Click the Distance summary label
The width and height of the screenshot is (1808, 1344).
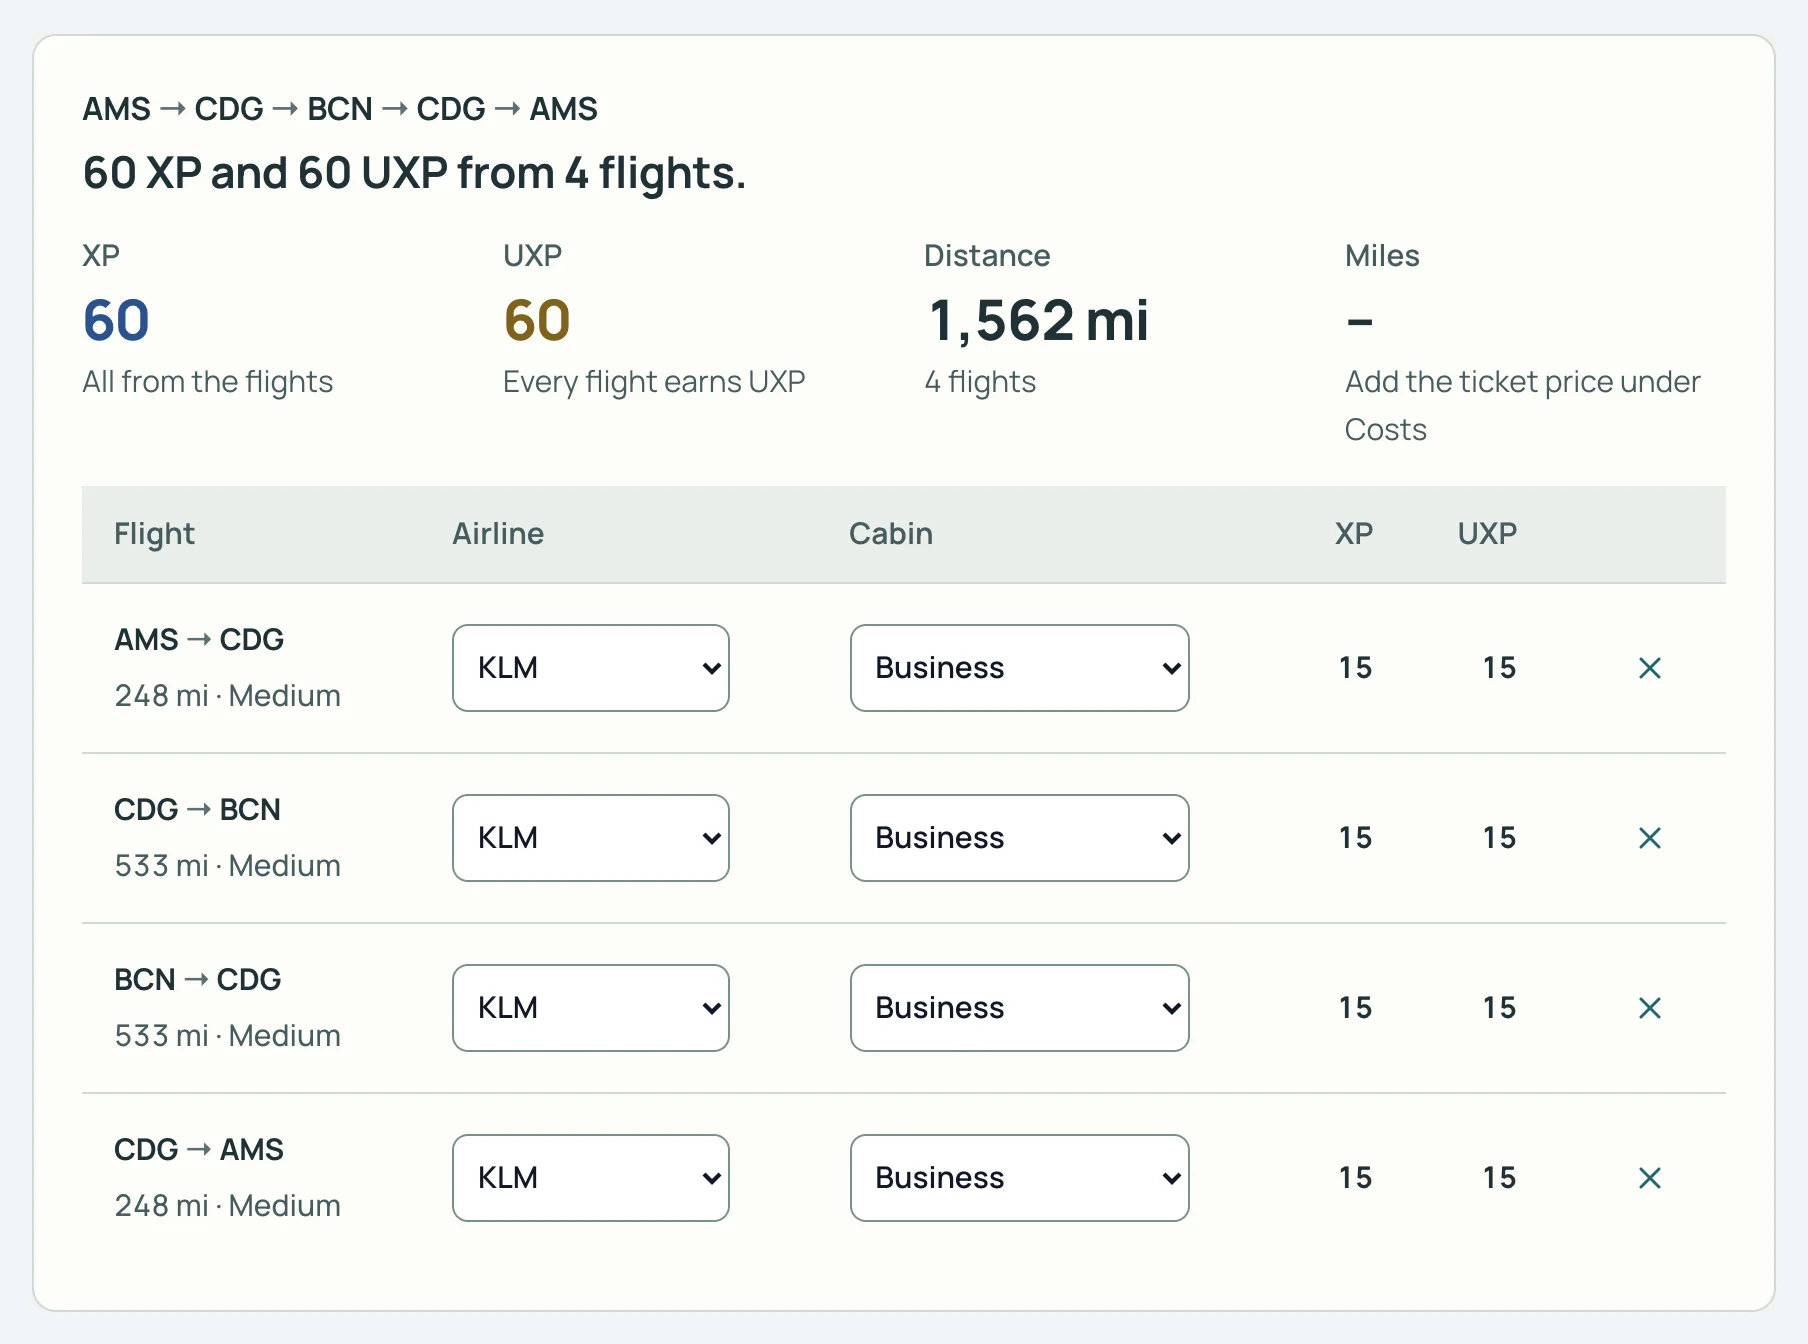pos(987,256)
